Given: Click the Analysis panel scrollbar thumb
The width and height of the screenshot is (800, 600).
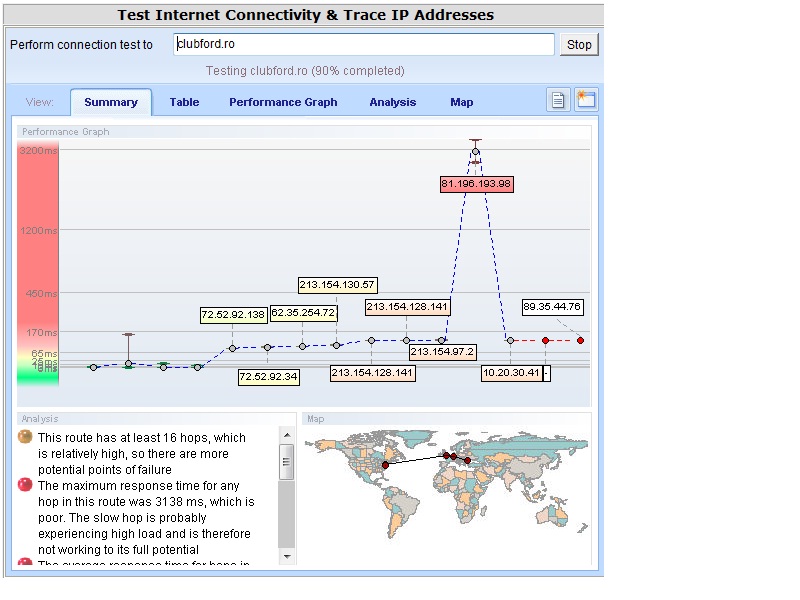Looking at the screenshot, I should [x=288, y=463].
